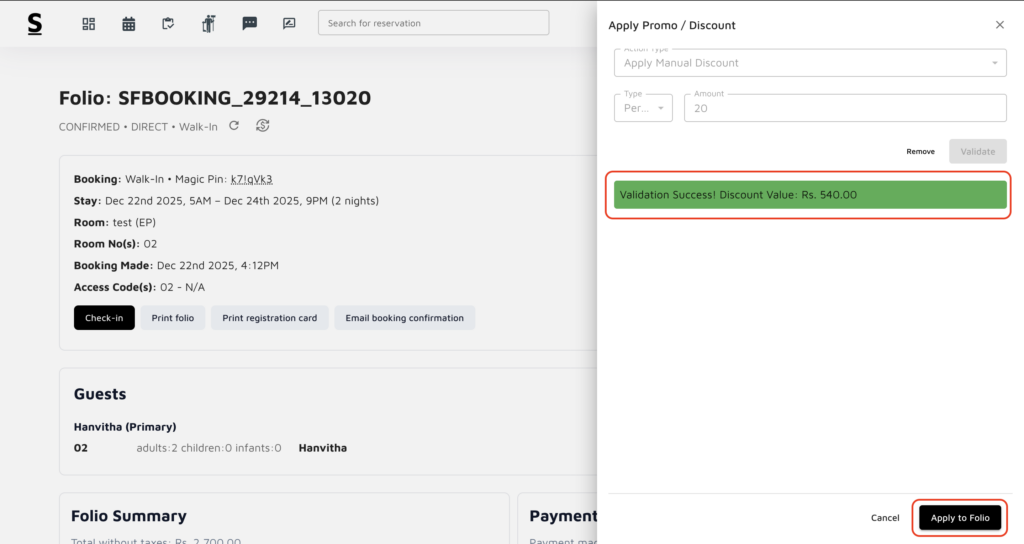Click the feedback review icon
Image resolution: width=1024 pixels, height=544 pixels.
pos(289,24)
